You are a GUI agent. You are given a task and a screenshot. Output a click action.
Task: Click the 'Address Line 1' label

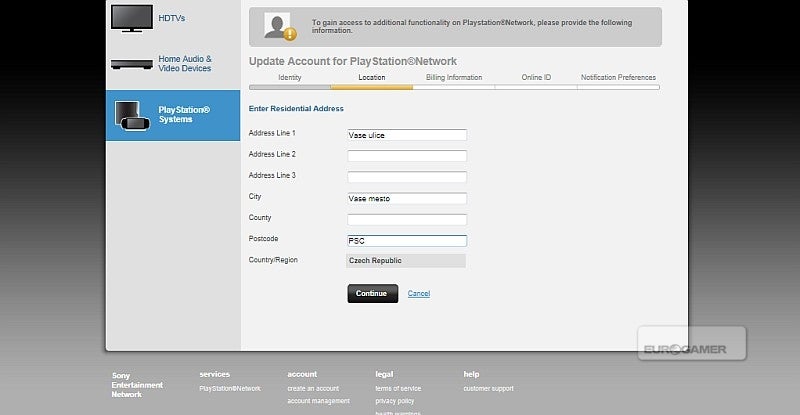(x=272, y=133)
